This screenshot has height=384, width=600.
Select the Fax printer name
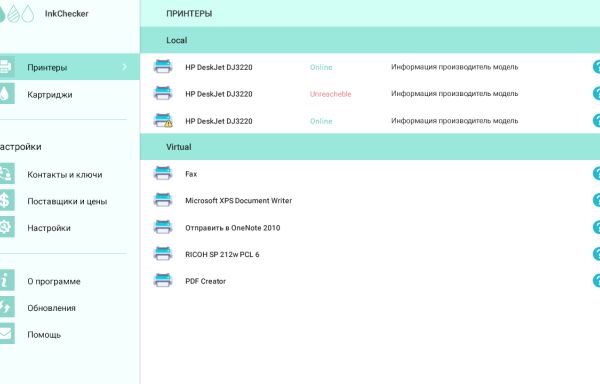point(191,174)
